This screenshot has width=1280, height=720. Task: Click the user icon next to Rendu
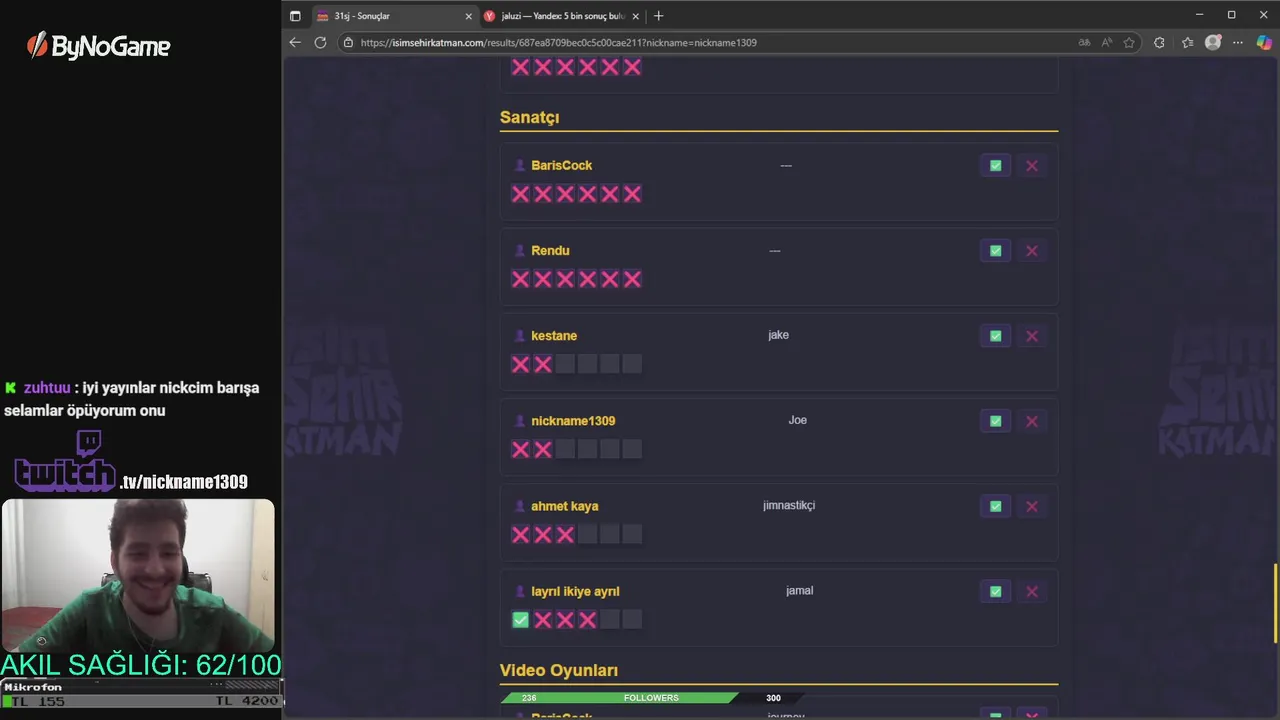pyautogui.click(x=519, y=250)
